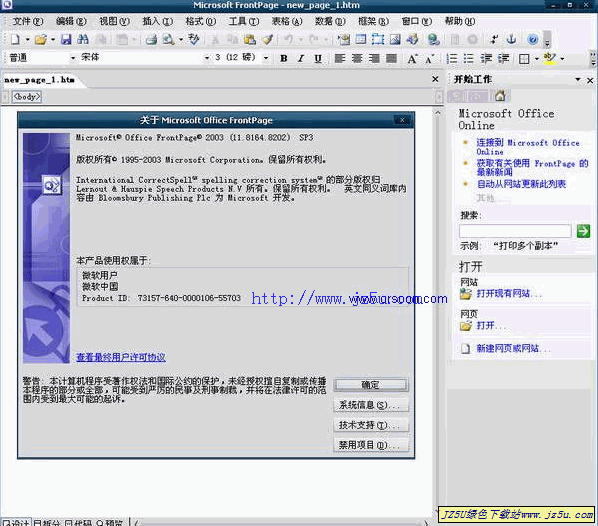The height and width of the screenshot is (526, 598).
Task: Select the <body> tag in quick tag selector
Action: 27,97
